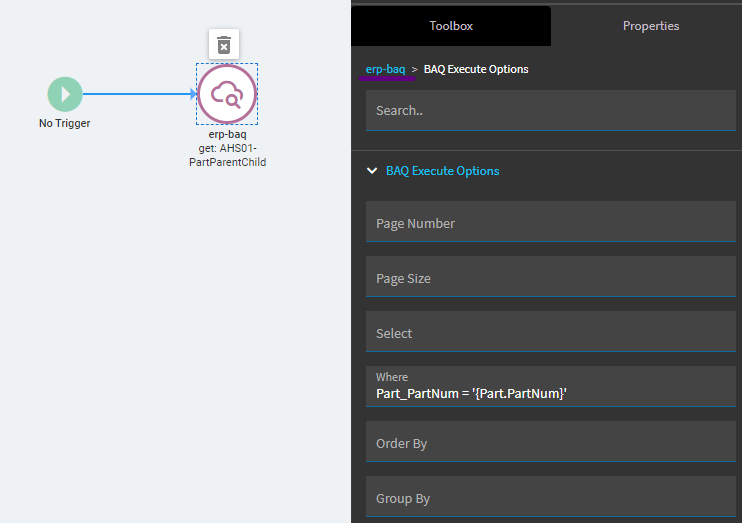Screen dimensions: 742x523
Task: Select the No Trigger start node
Action: [65, 95]
